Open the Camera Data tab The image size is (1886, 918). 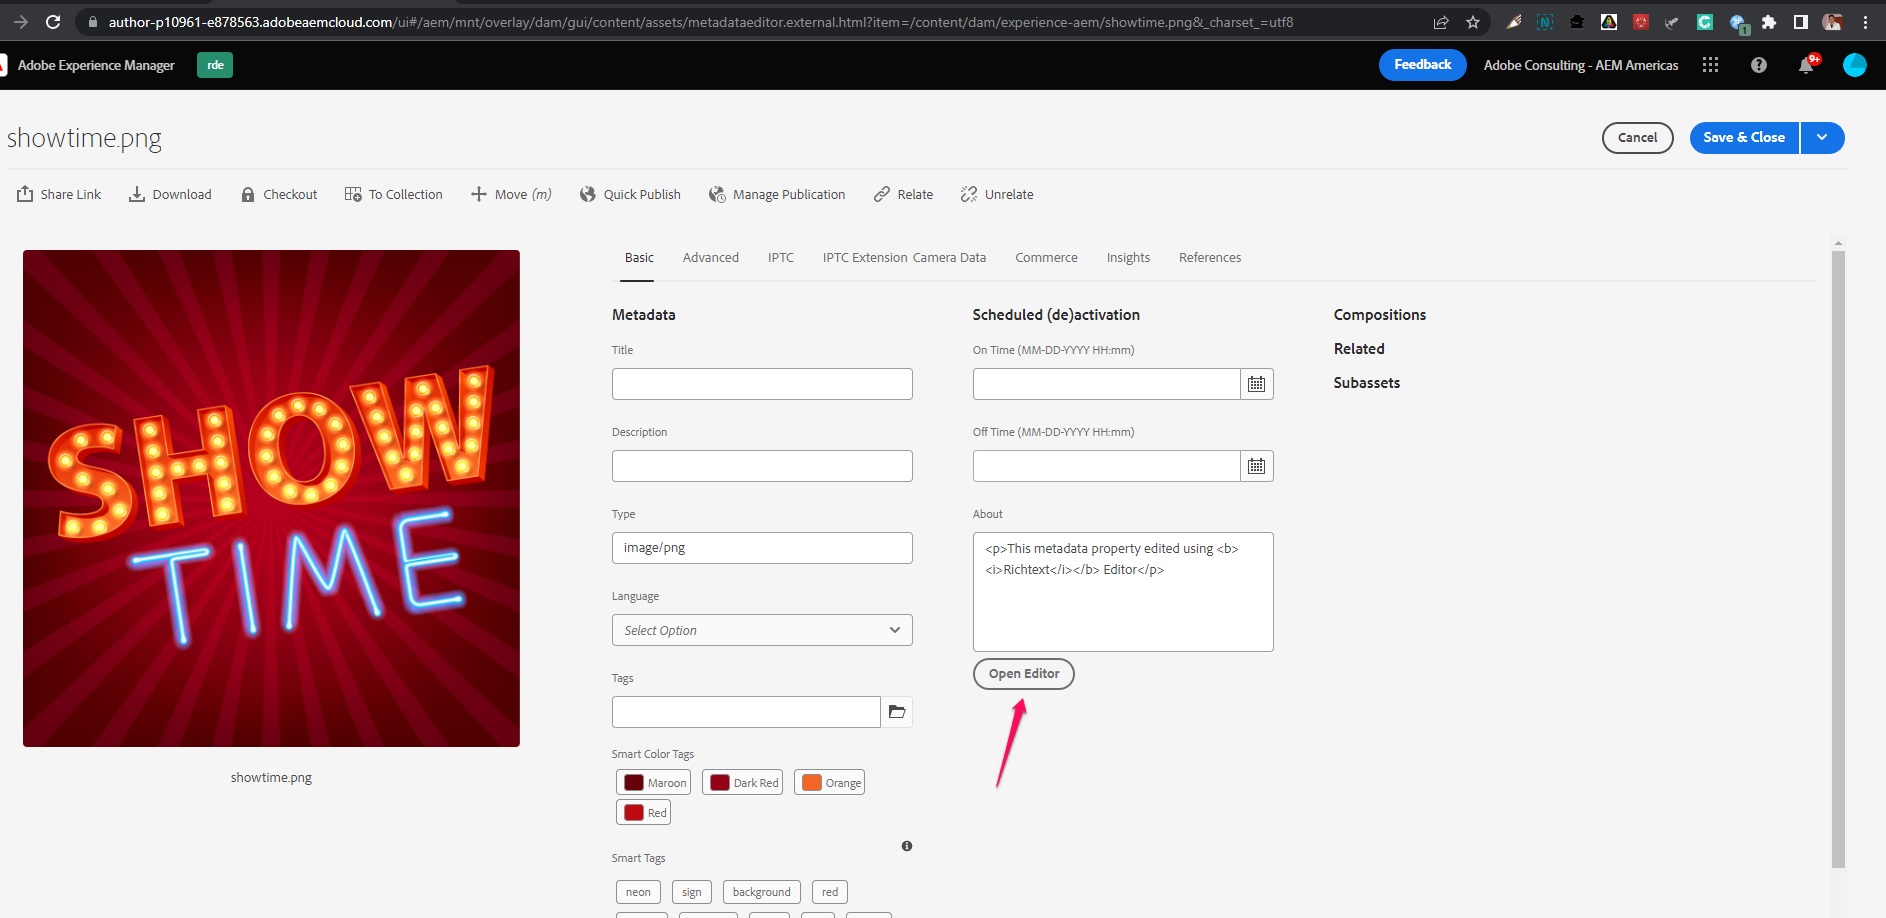[949, 258]
